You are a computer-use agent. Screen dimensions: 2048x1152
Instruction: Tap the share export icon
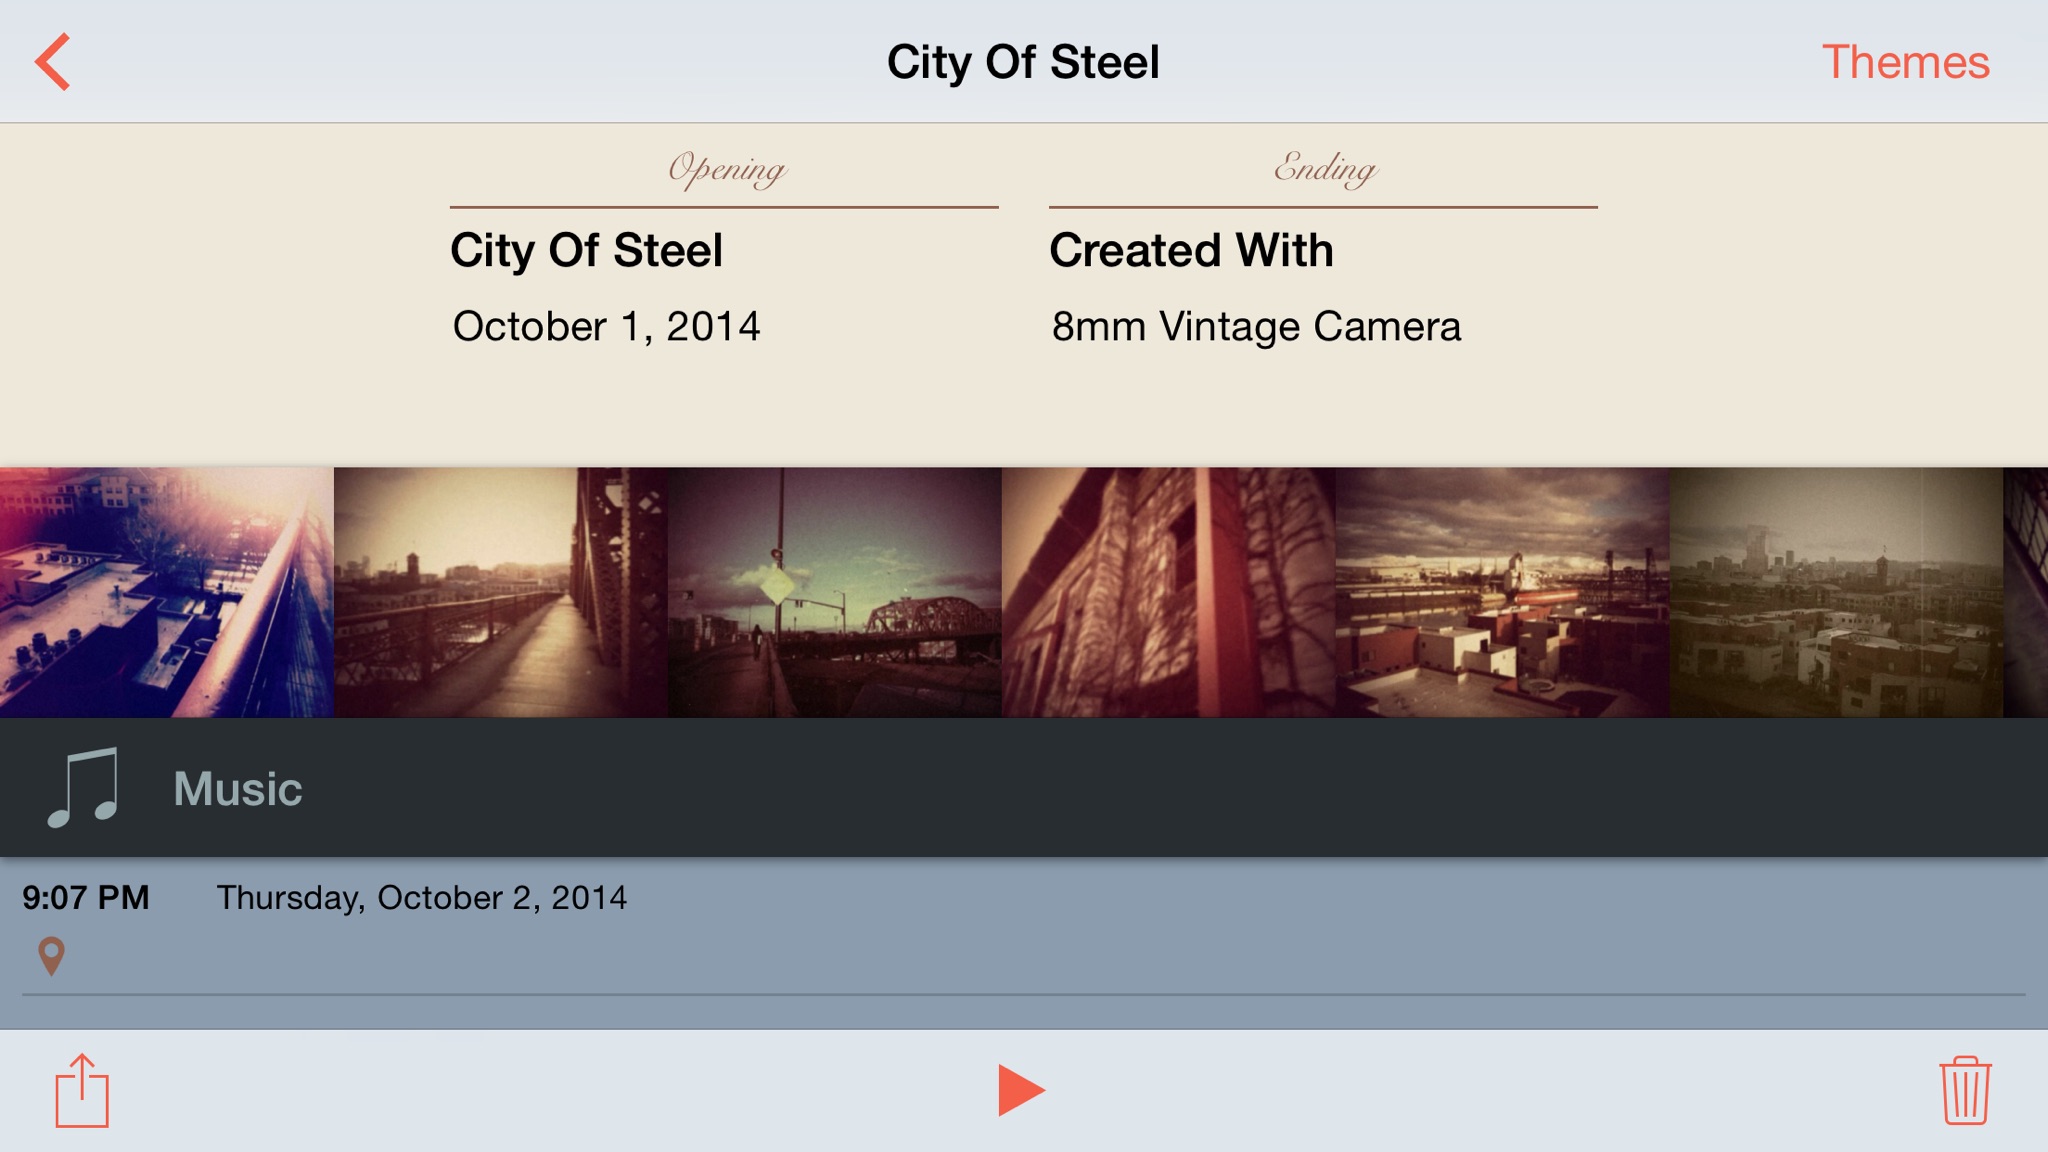point(82,1090)
